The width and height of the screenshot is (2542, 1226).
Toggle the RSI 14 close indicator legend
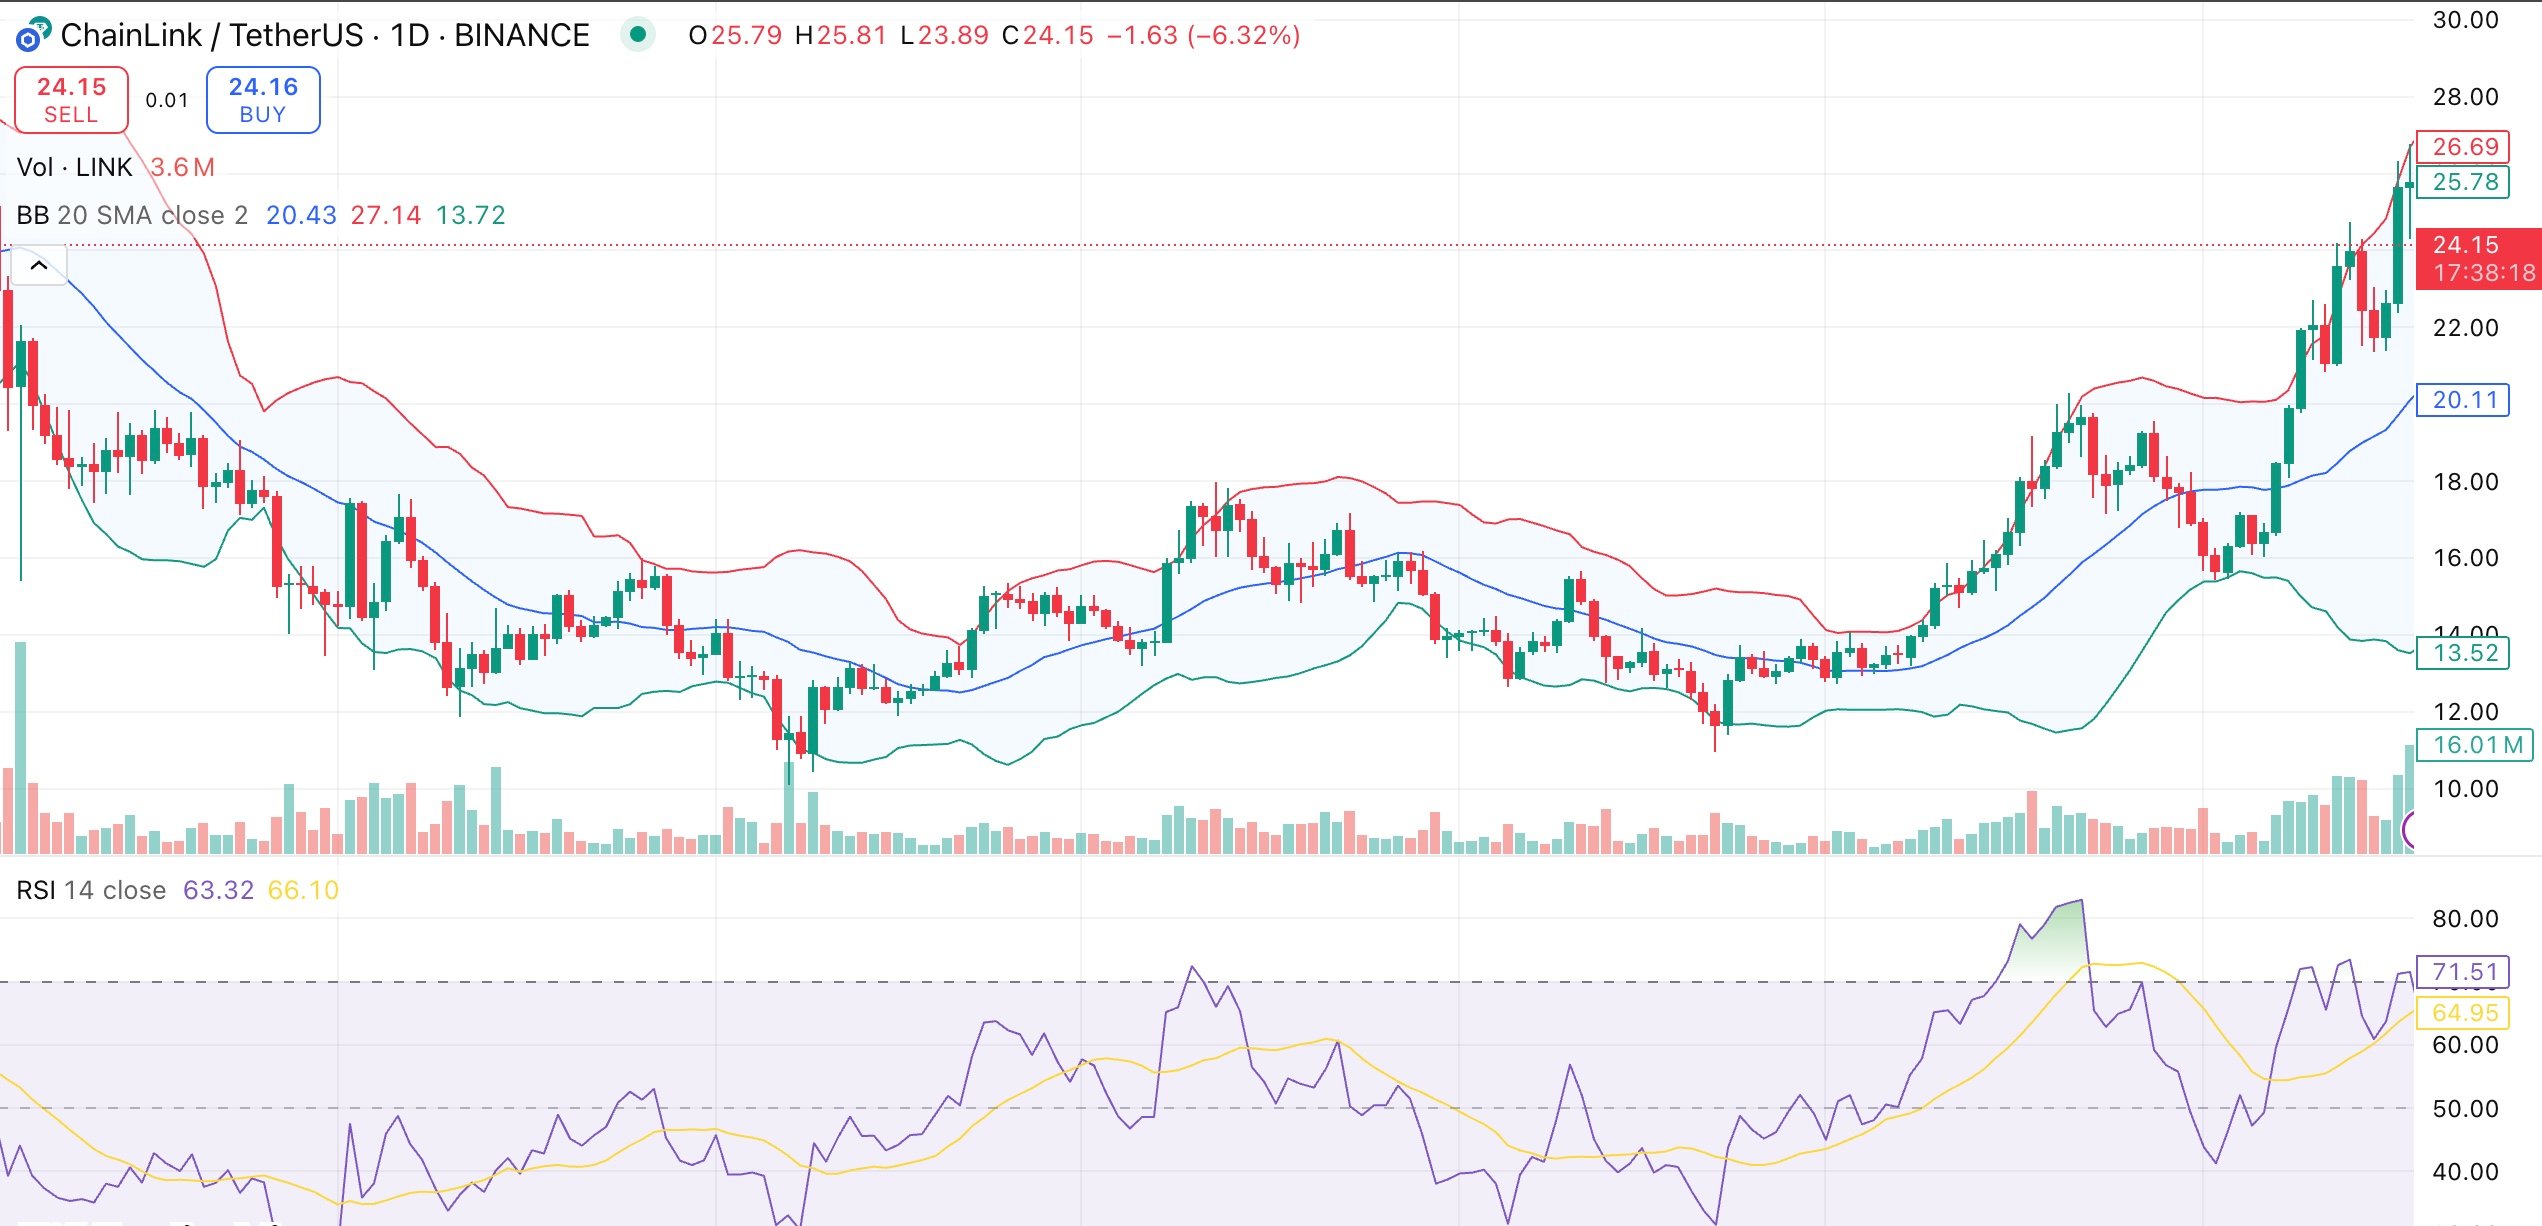[x=90, y=890]
